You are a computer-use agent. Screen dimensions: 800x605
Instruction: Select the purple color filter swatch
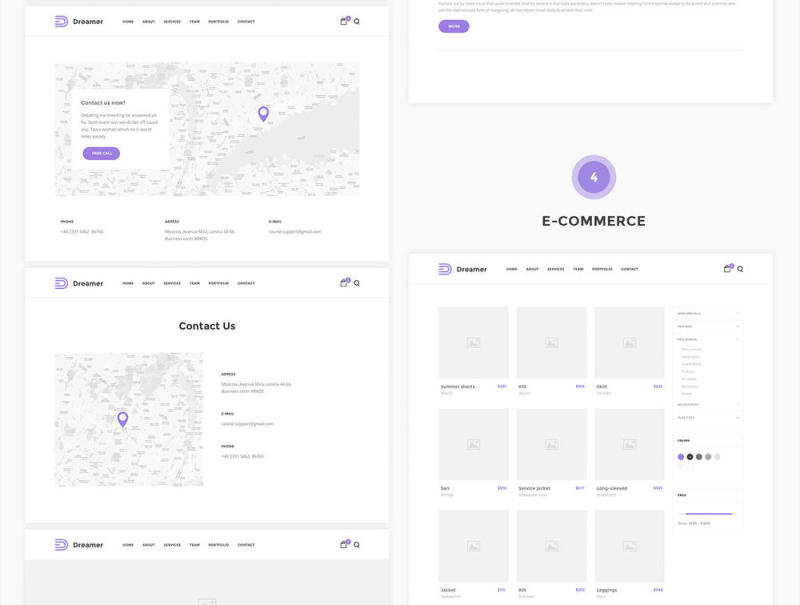(681, 457)
